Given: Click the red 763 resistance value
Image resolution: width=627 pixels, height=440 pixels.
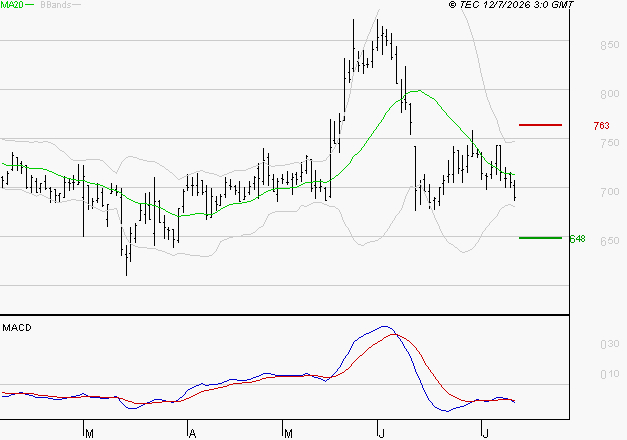Looking at the screenshot, I should pos(601,126).
